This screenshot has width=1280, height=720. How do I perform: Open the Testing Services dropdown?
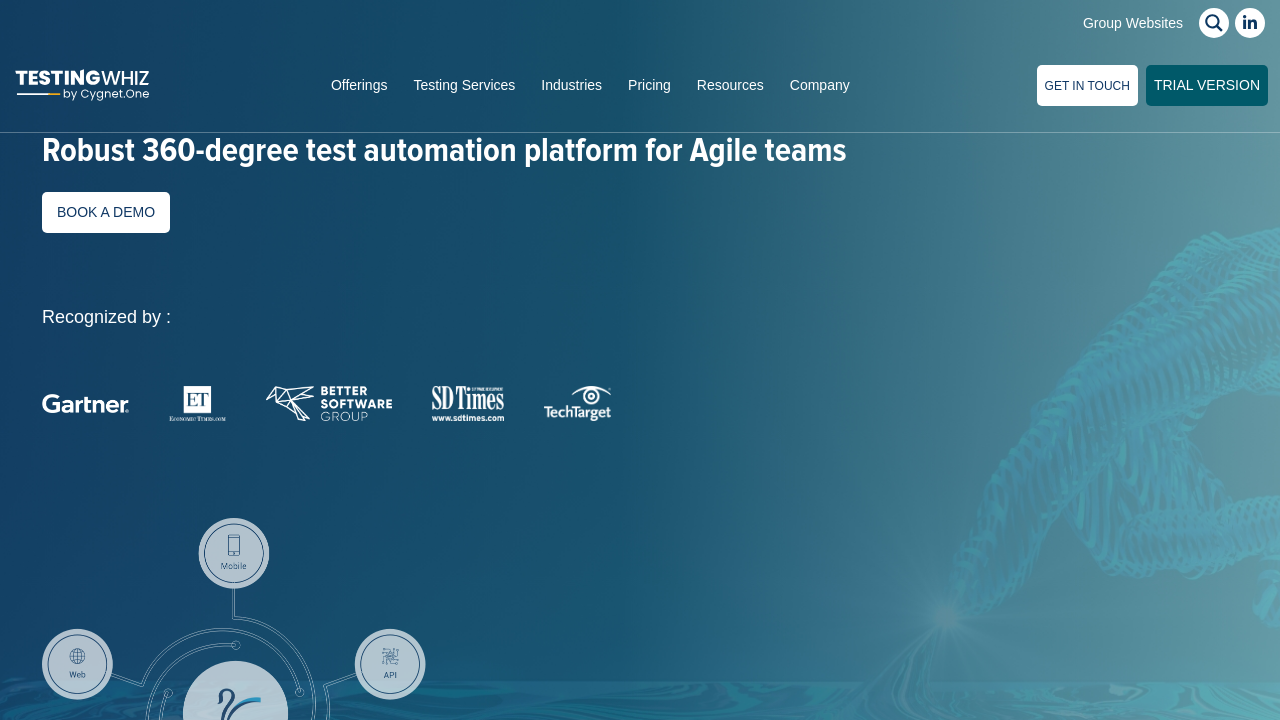[x=464, y=85]
